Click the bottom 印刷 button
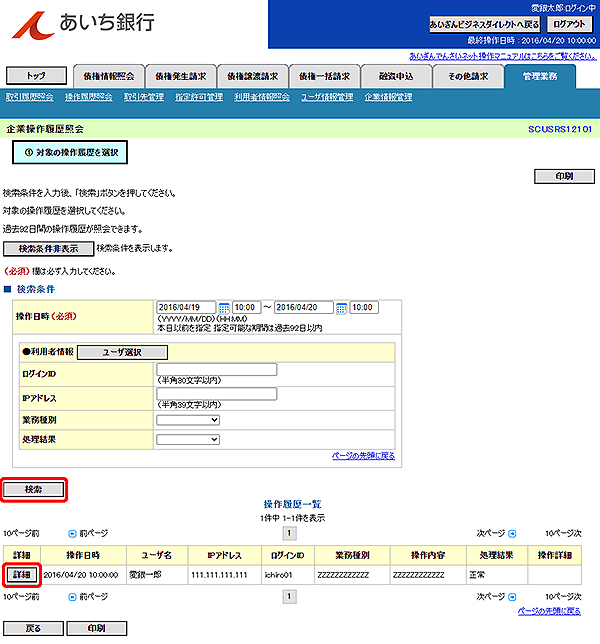Viewport: 600px width, 644px height. pos(97,628)
